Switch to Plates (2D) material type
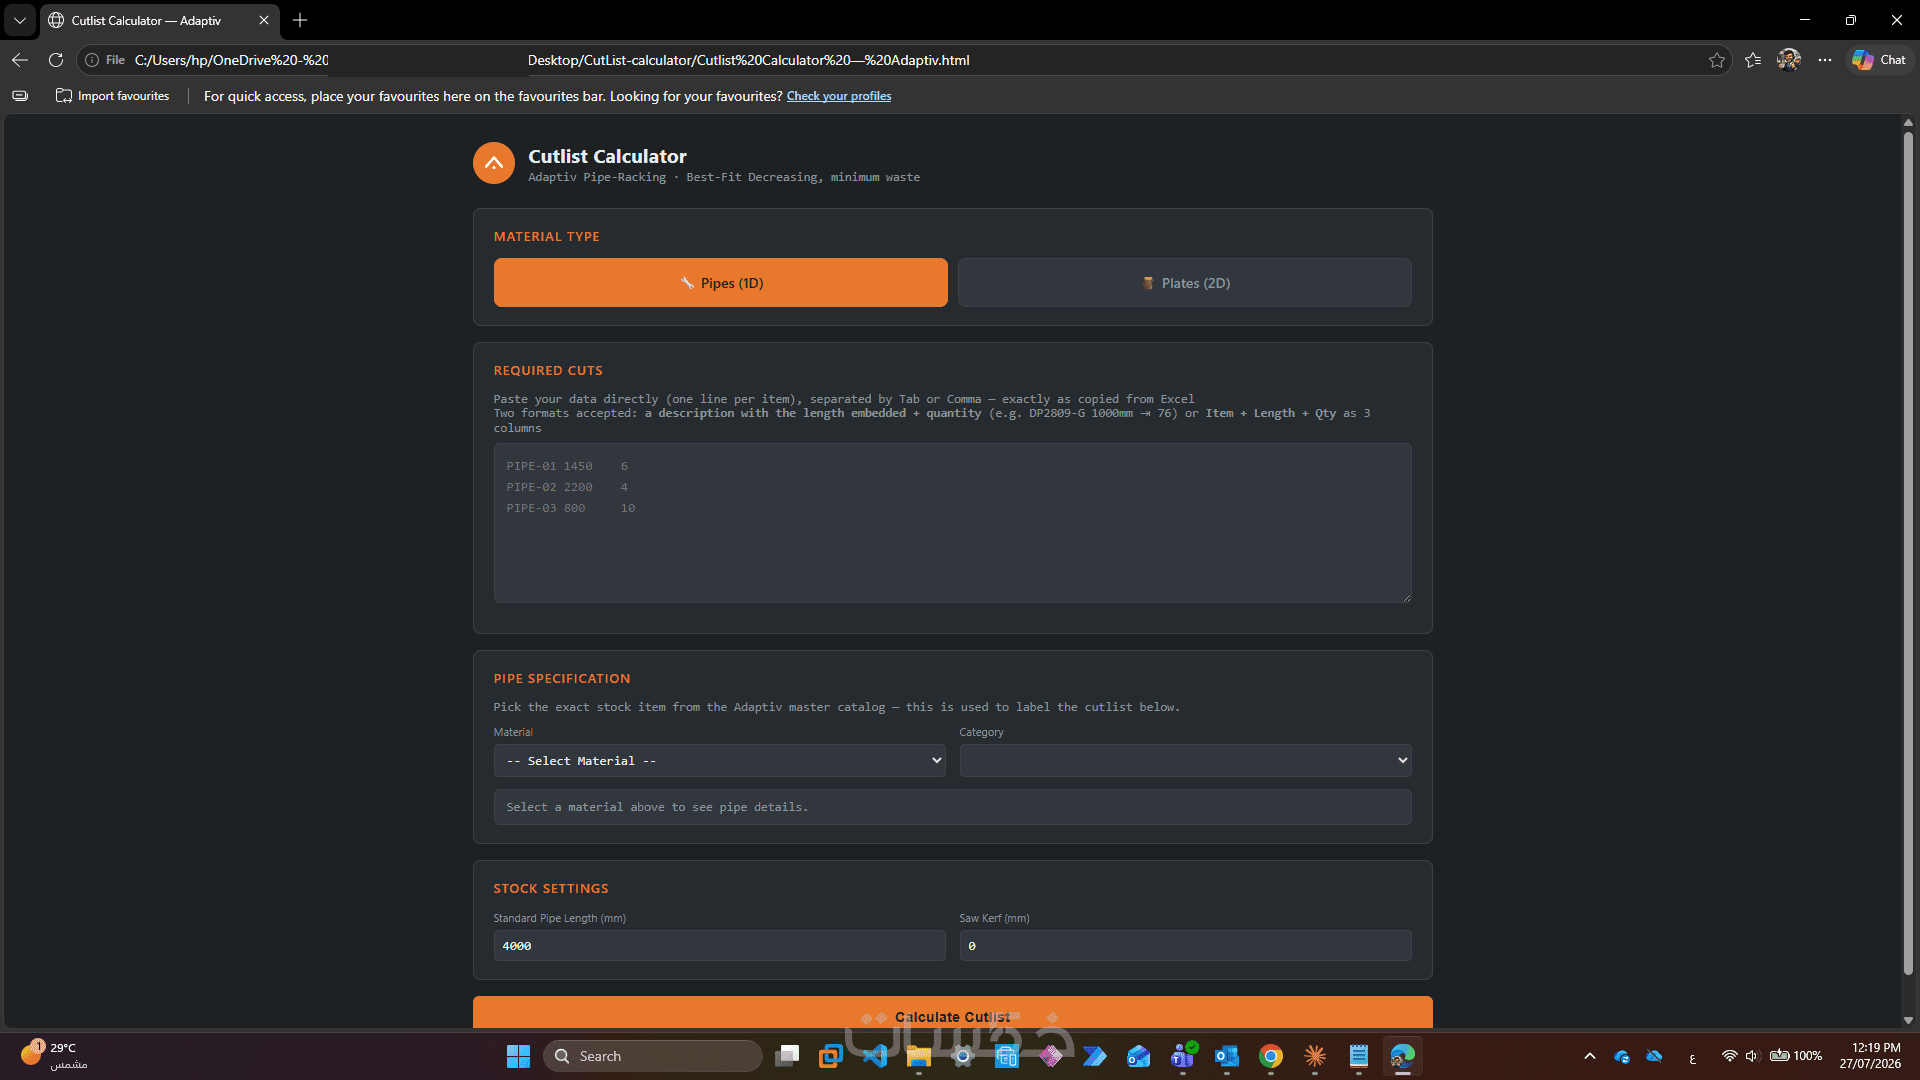The height and width of the screenshot is (1080, 1920). pyautogui.click(x=1185, y=283)
